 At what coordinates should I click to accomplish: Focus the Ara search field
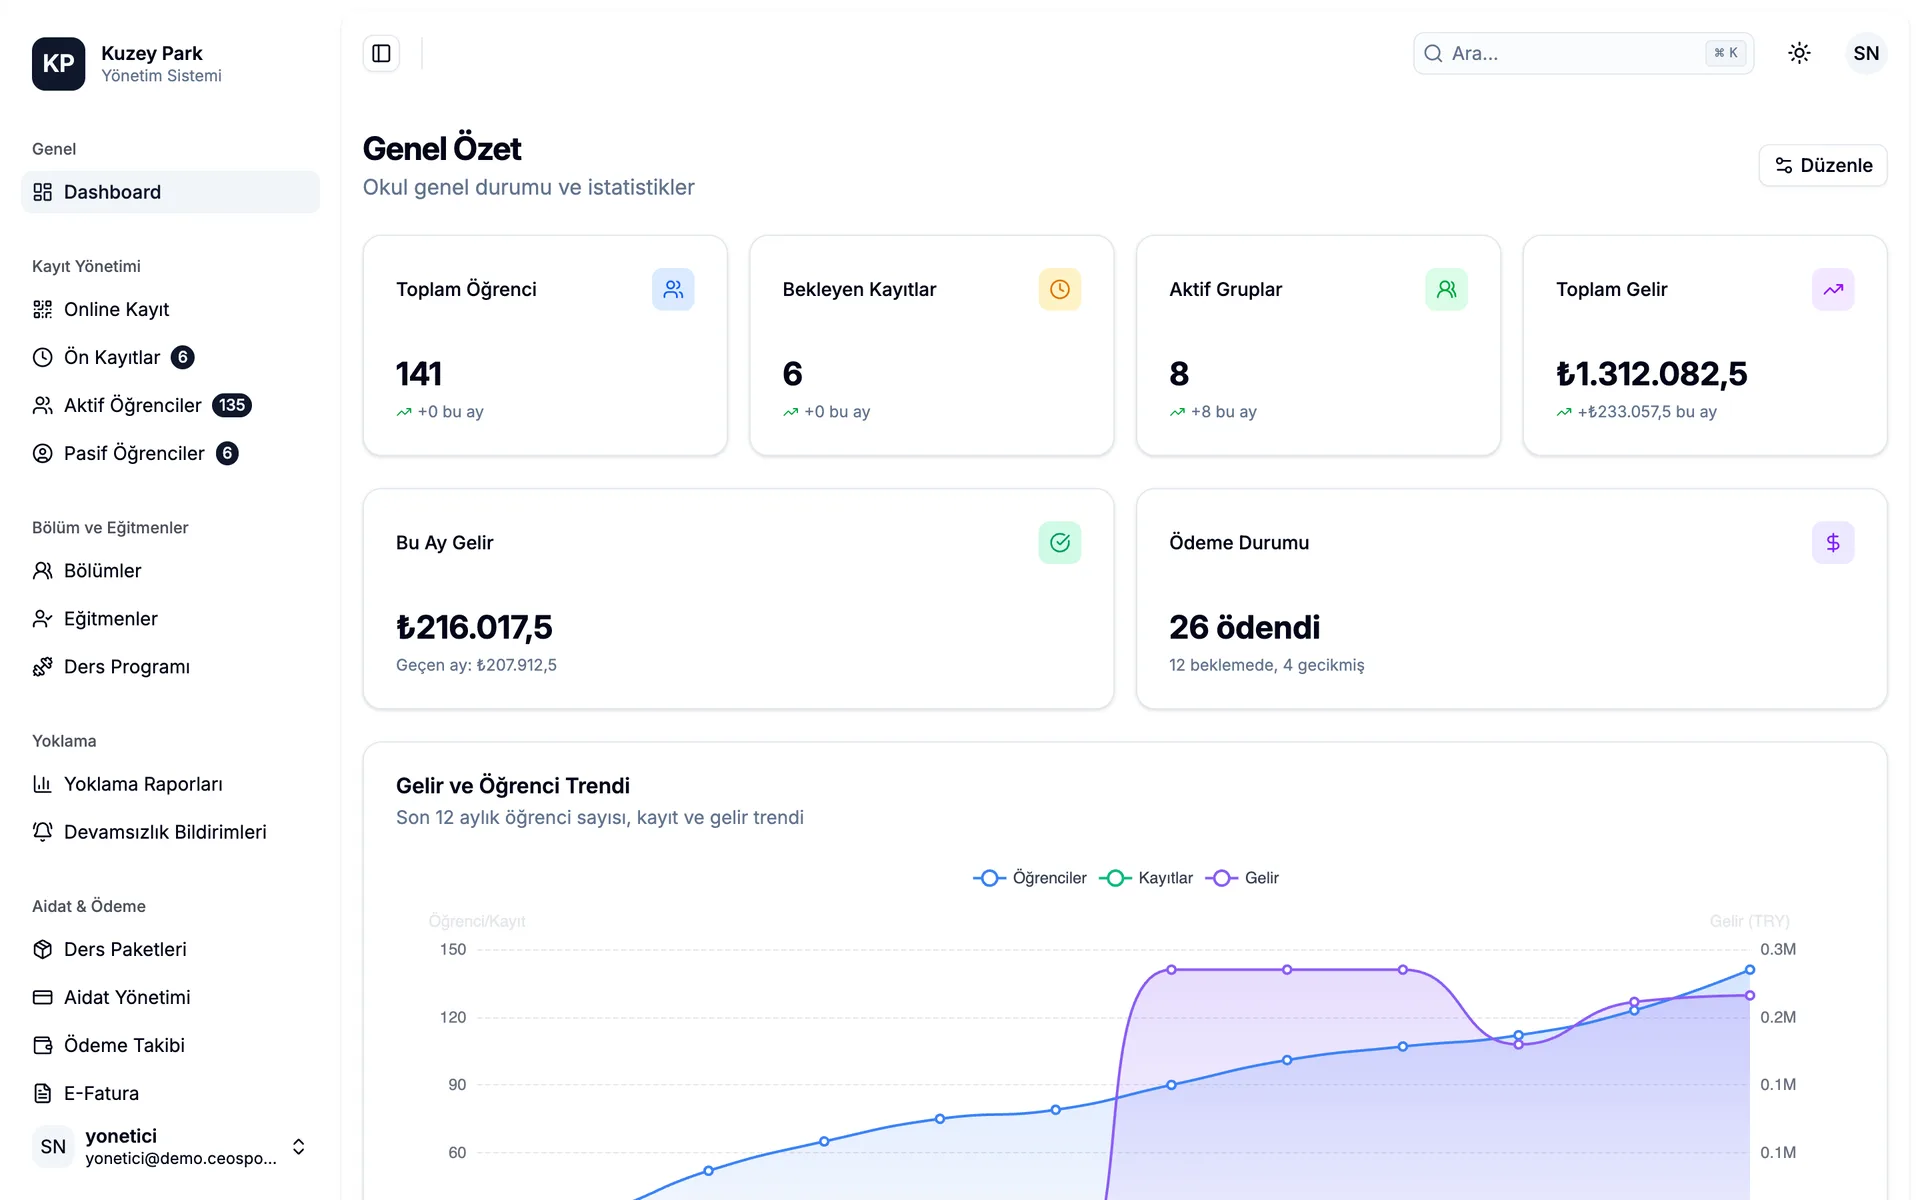1583,53
